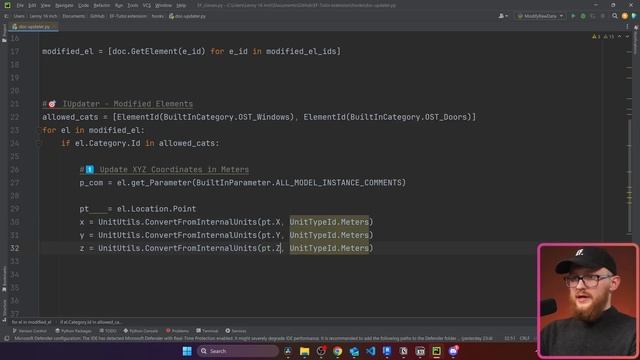Open the user account dropdown icon
Image resolution: width=640 pixels, height=360 pixels.
pos(503,16)
